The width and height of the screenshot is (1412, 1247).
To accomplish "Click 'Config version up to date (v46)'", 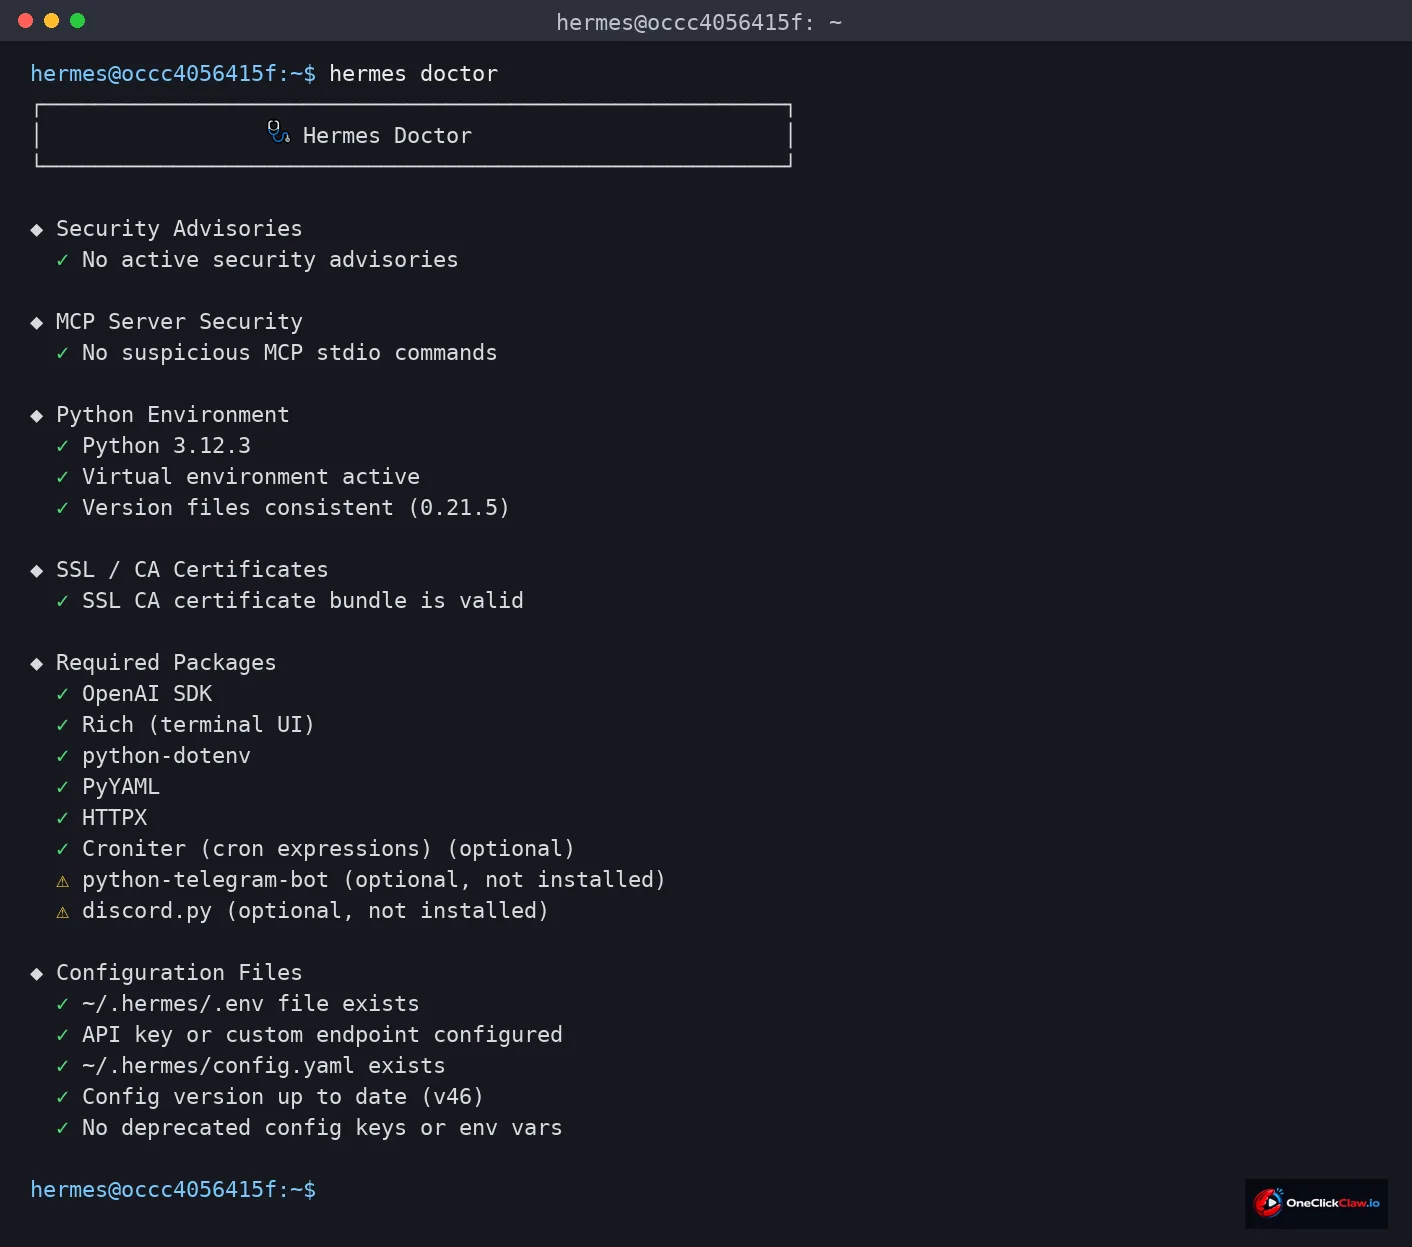I will click(x=283, y=1097).
